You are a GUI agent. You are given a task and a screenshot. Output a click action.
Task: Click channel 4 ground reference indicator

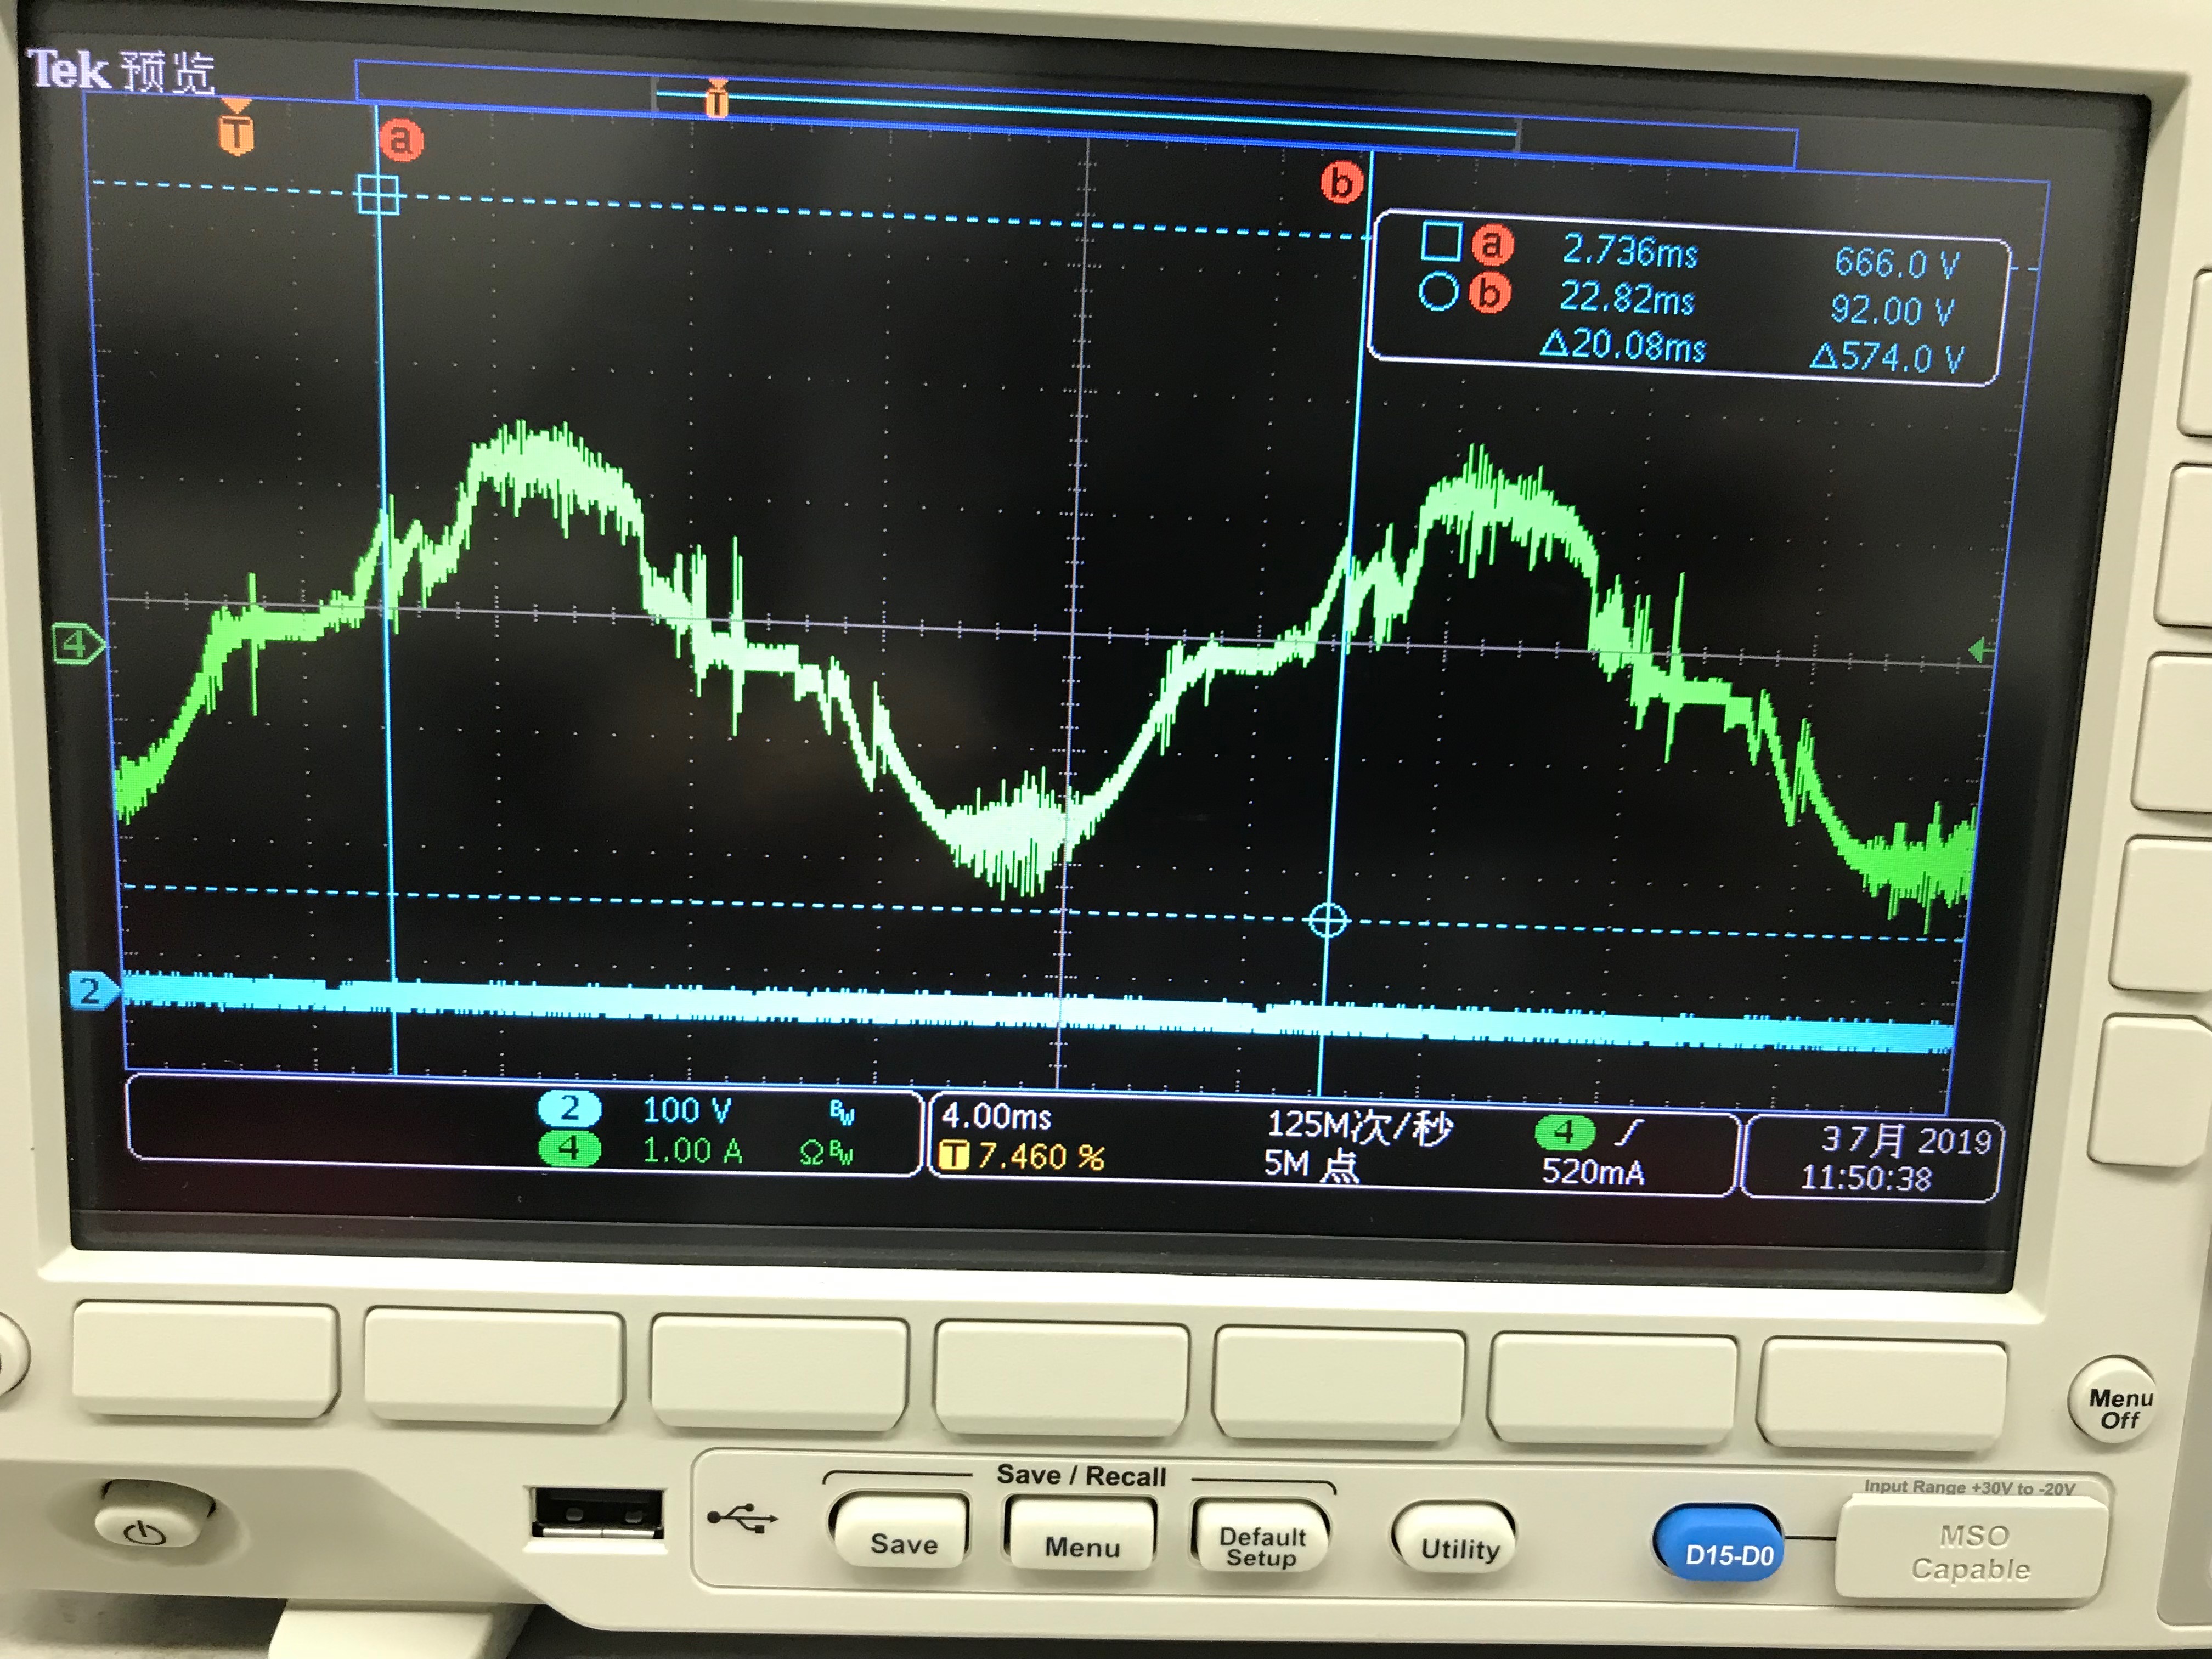[78, 645]
